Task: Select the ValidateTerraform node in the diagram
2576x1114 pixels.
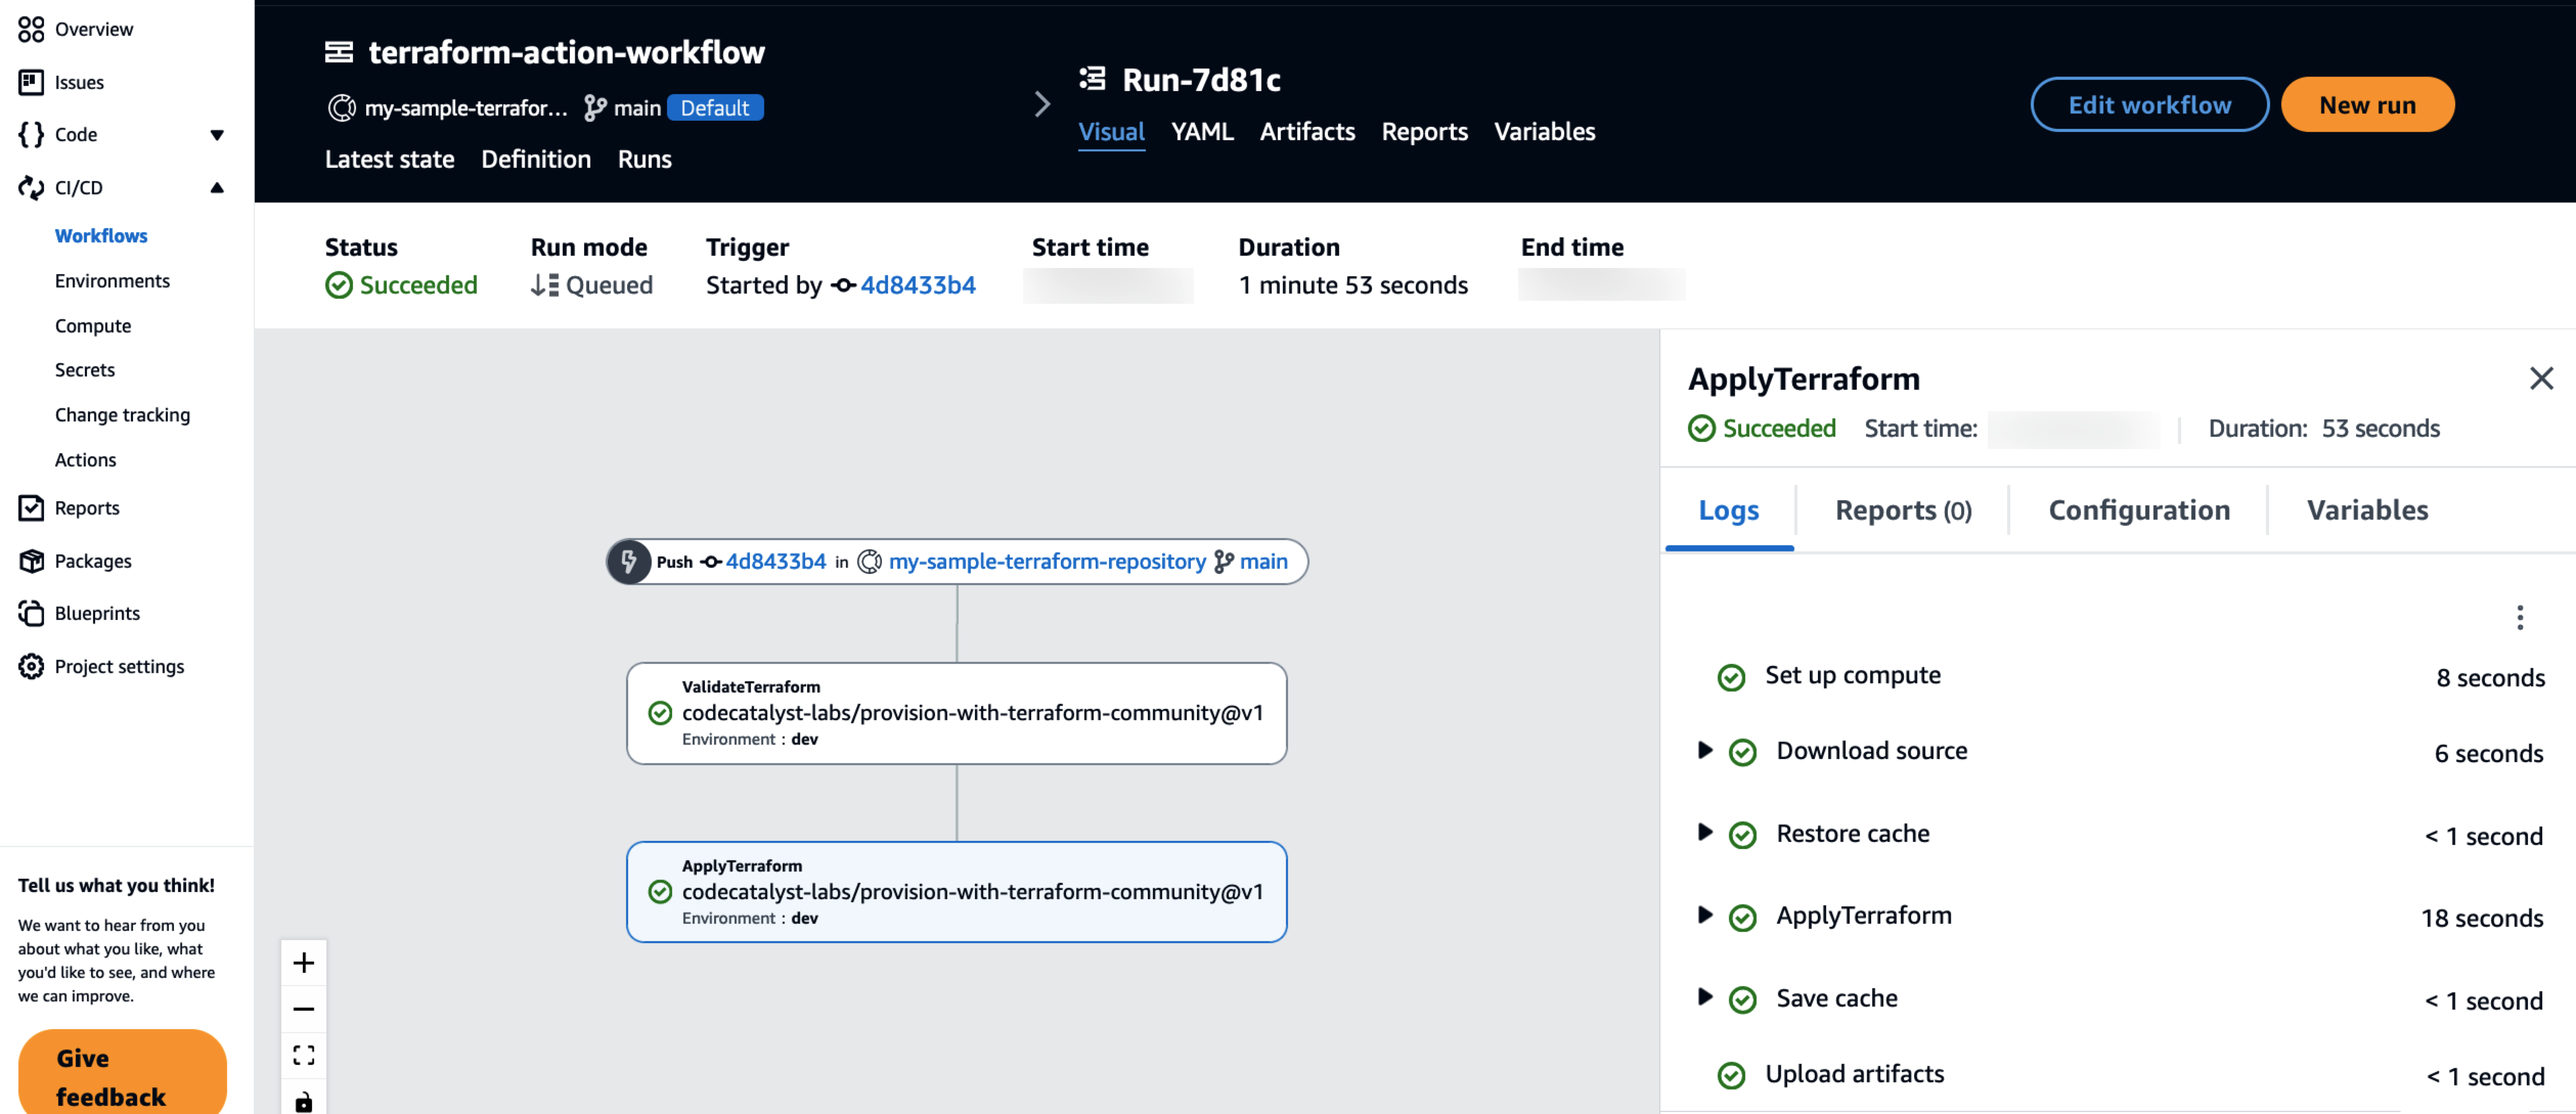Action: tap(956, 712)
